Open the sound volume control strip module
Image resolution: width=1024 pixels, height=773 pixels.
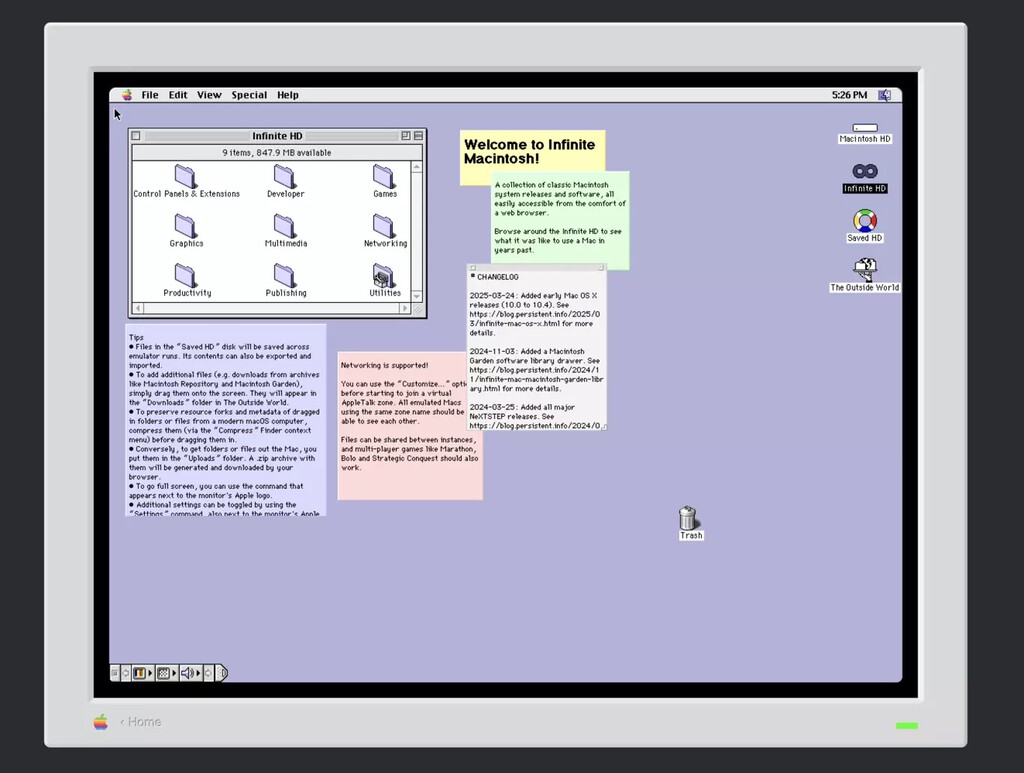186,673
